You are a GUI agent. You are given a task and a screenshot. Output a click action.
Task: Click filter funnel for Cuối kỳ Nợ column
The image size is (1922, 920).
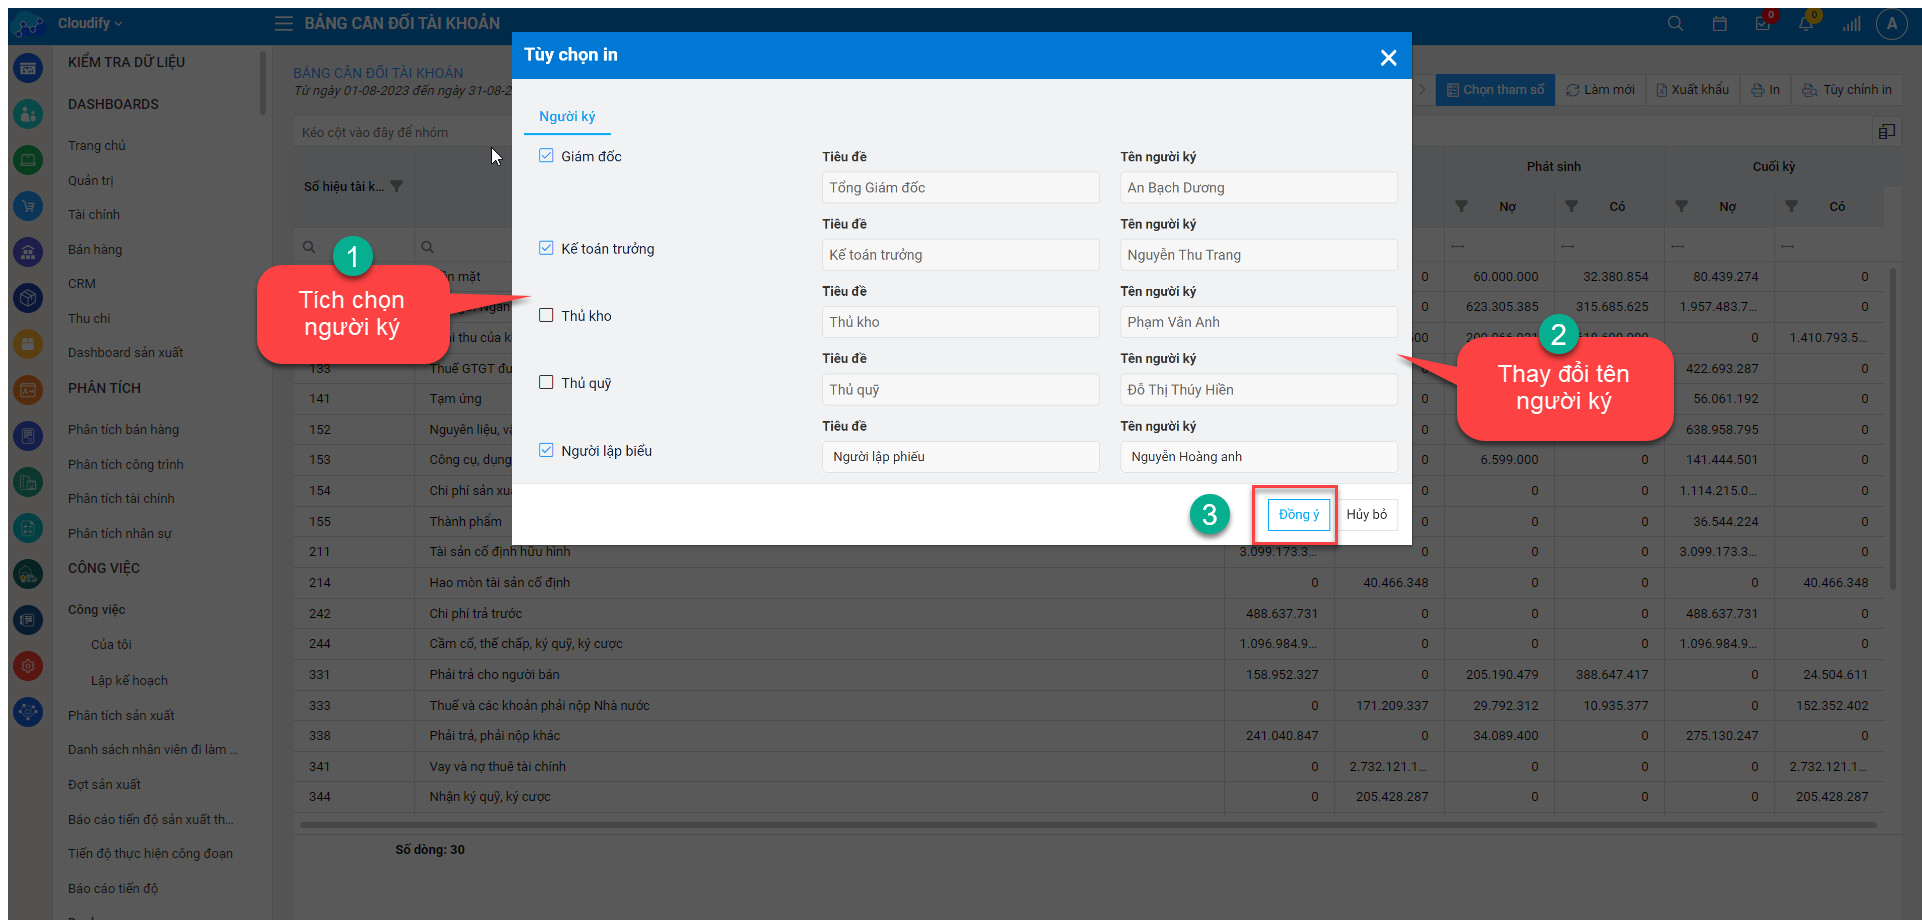pyautogui.click(x=1682, y=206)
